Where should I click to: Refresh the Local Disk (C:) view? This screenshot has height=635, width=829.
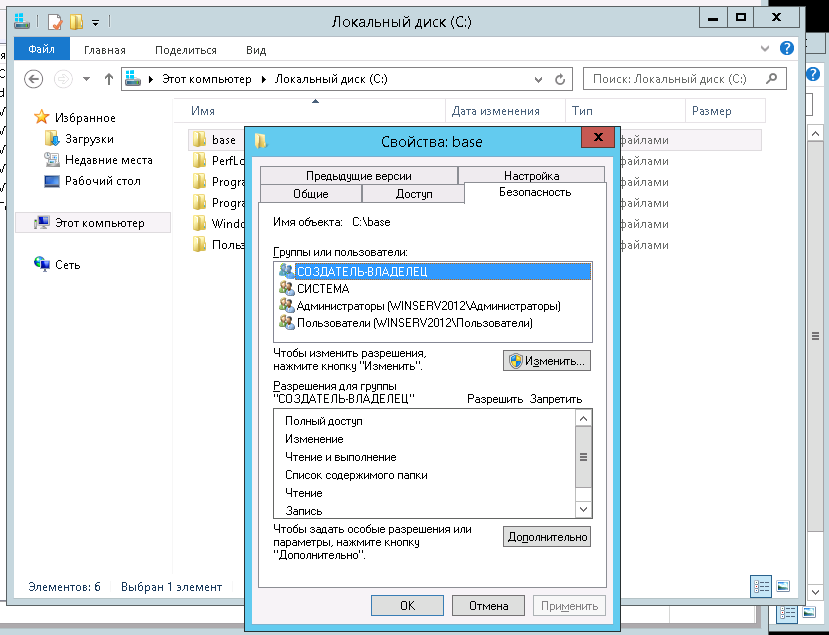click(560, 79)
